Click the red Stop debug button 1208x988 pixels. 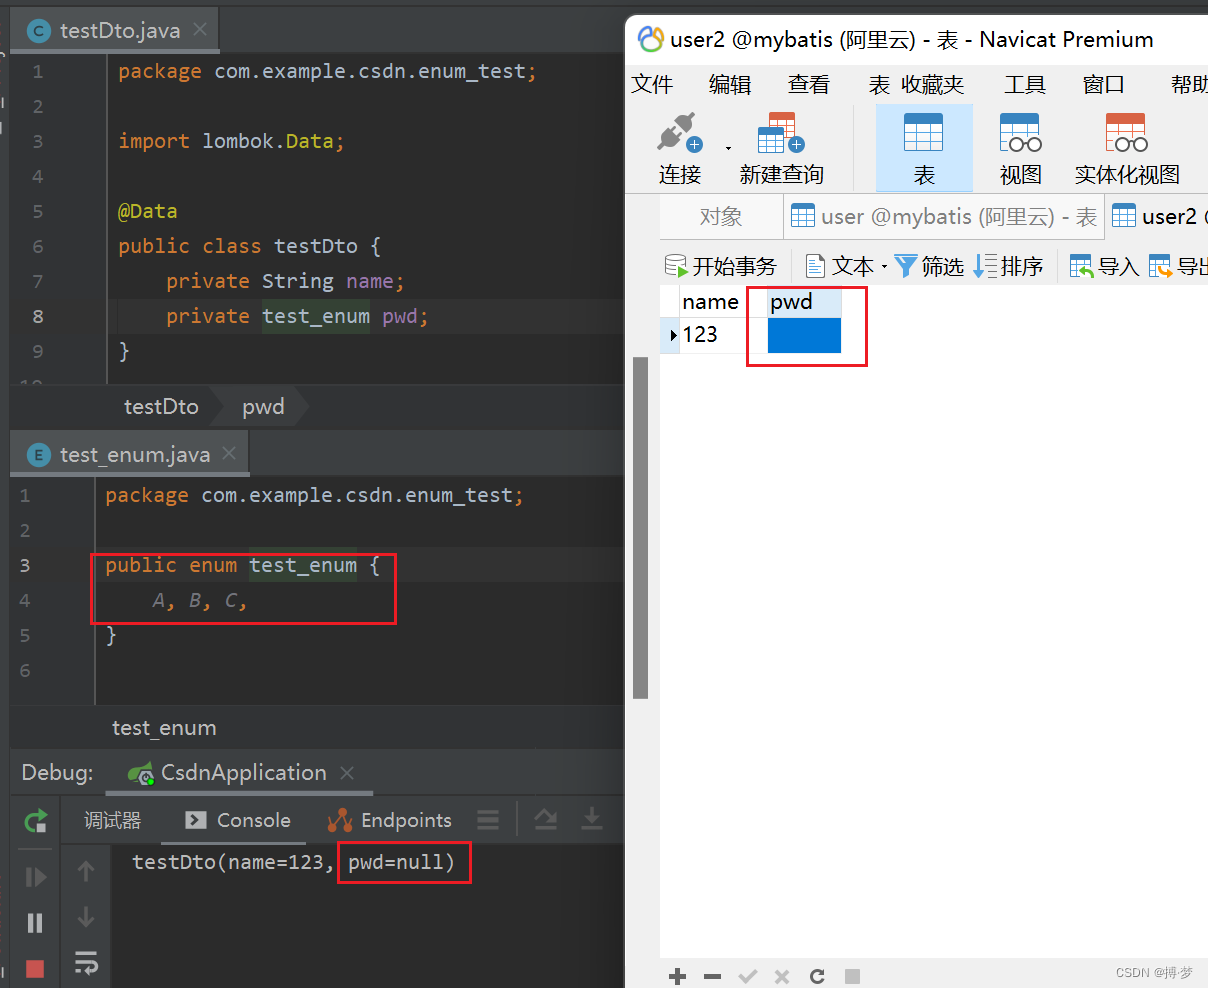pos(35,967)
